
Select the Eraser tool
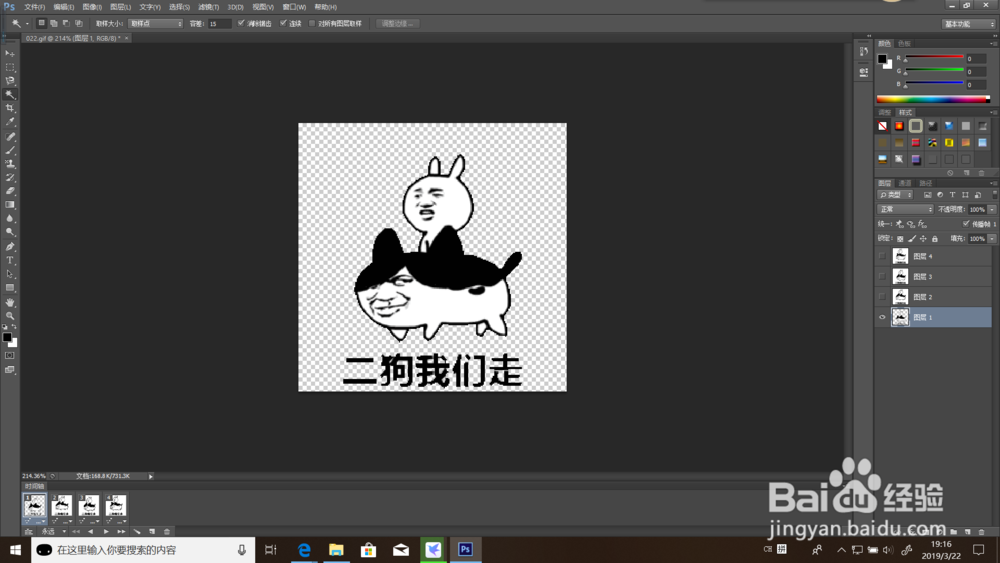[x=10, y=191]
